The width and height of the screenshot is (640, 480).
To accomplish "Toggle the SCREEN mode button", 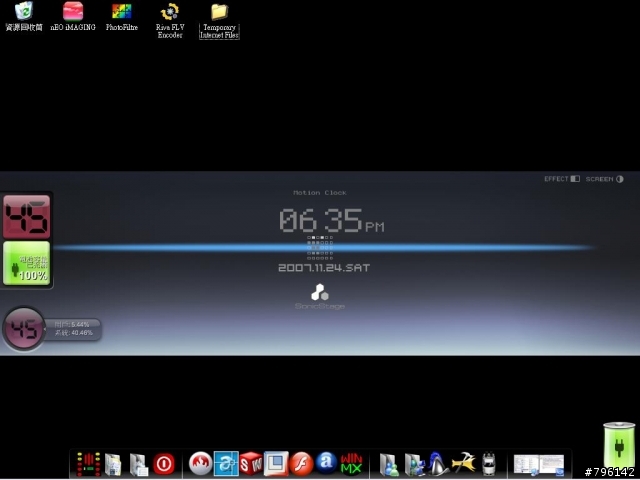I will (x=604, y=179).
